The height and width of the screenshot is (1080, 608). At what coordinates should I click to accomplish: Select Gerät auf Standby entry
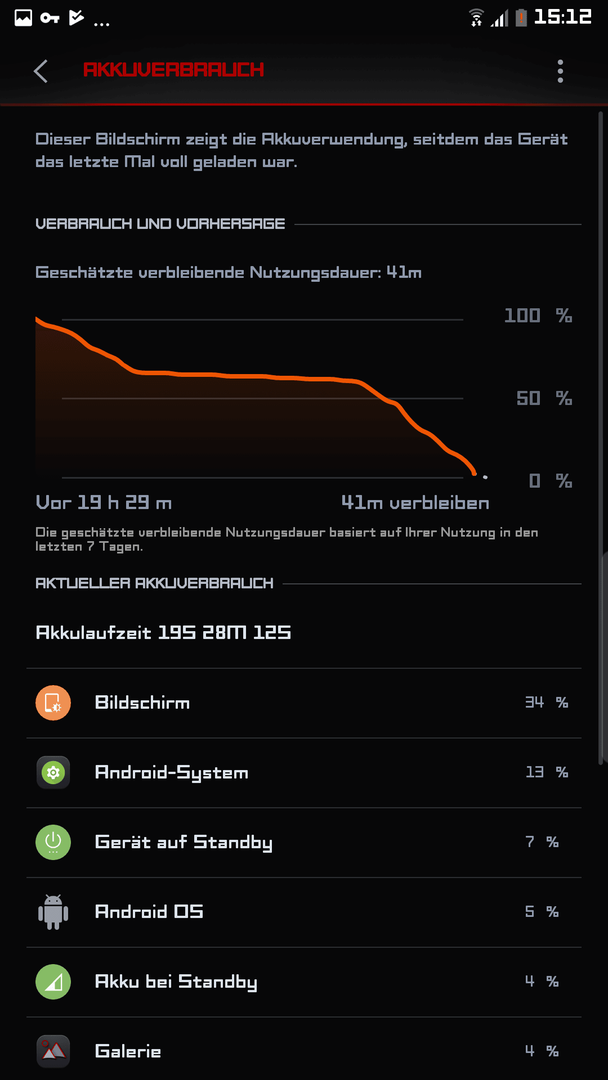[304, 842]
